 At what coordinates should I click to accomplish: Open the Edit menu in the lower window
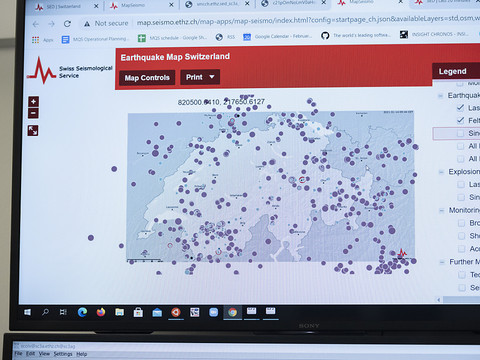click(30, 354)
